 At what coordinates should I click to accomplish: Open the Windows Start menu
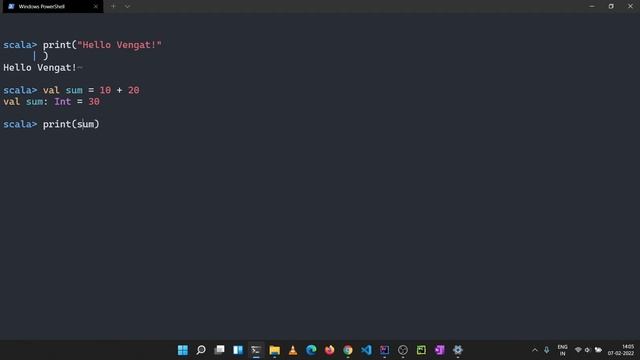pyautogui.click(x=183, y=350)
